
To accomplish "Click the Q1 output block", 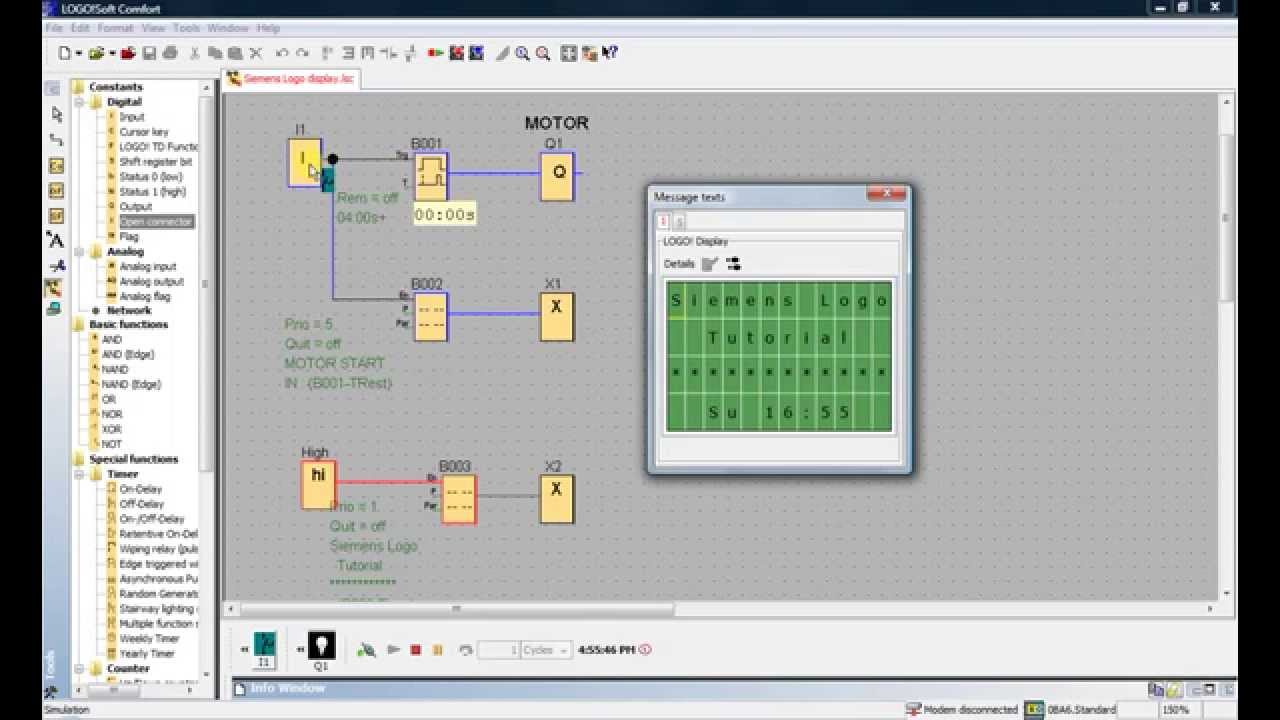I will coord(557,177).
